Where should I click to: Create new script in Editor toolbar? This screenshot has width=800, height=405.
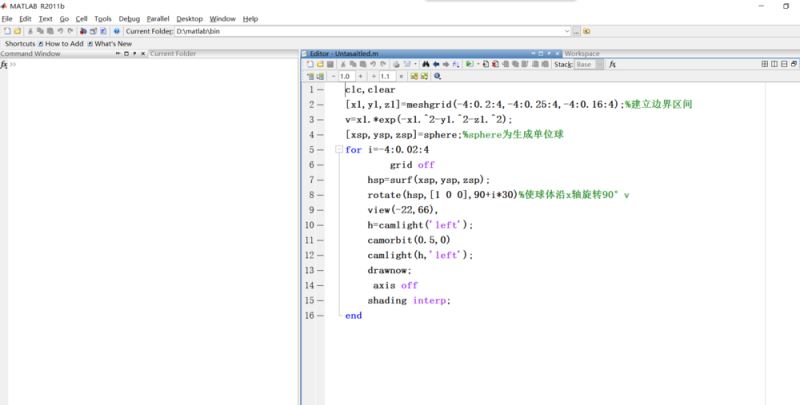coord(309,64)
